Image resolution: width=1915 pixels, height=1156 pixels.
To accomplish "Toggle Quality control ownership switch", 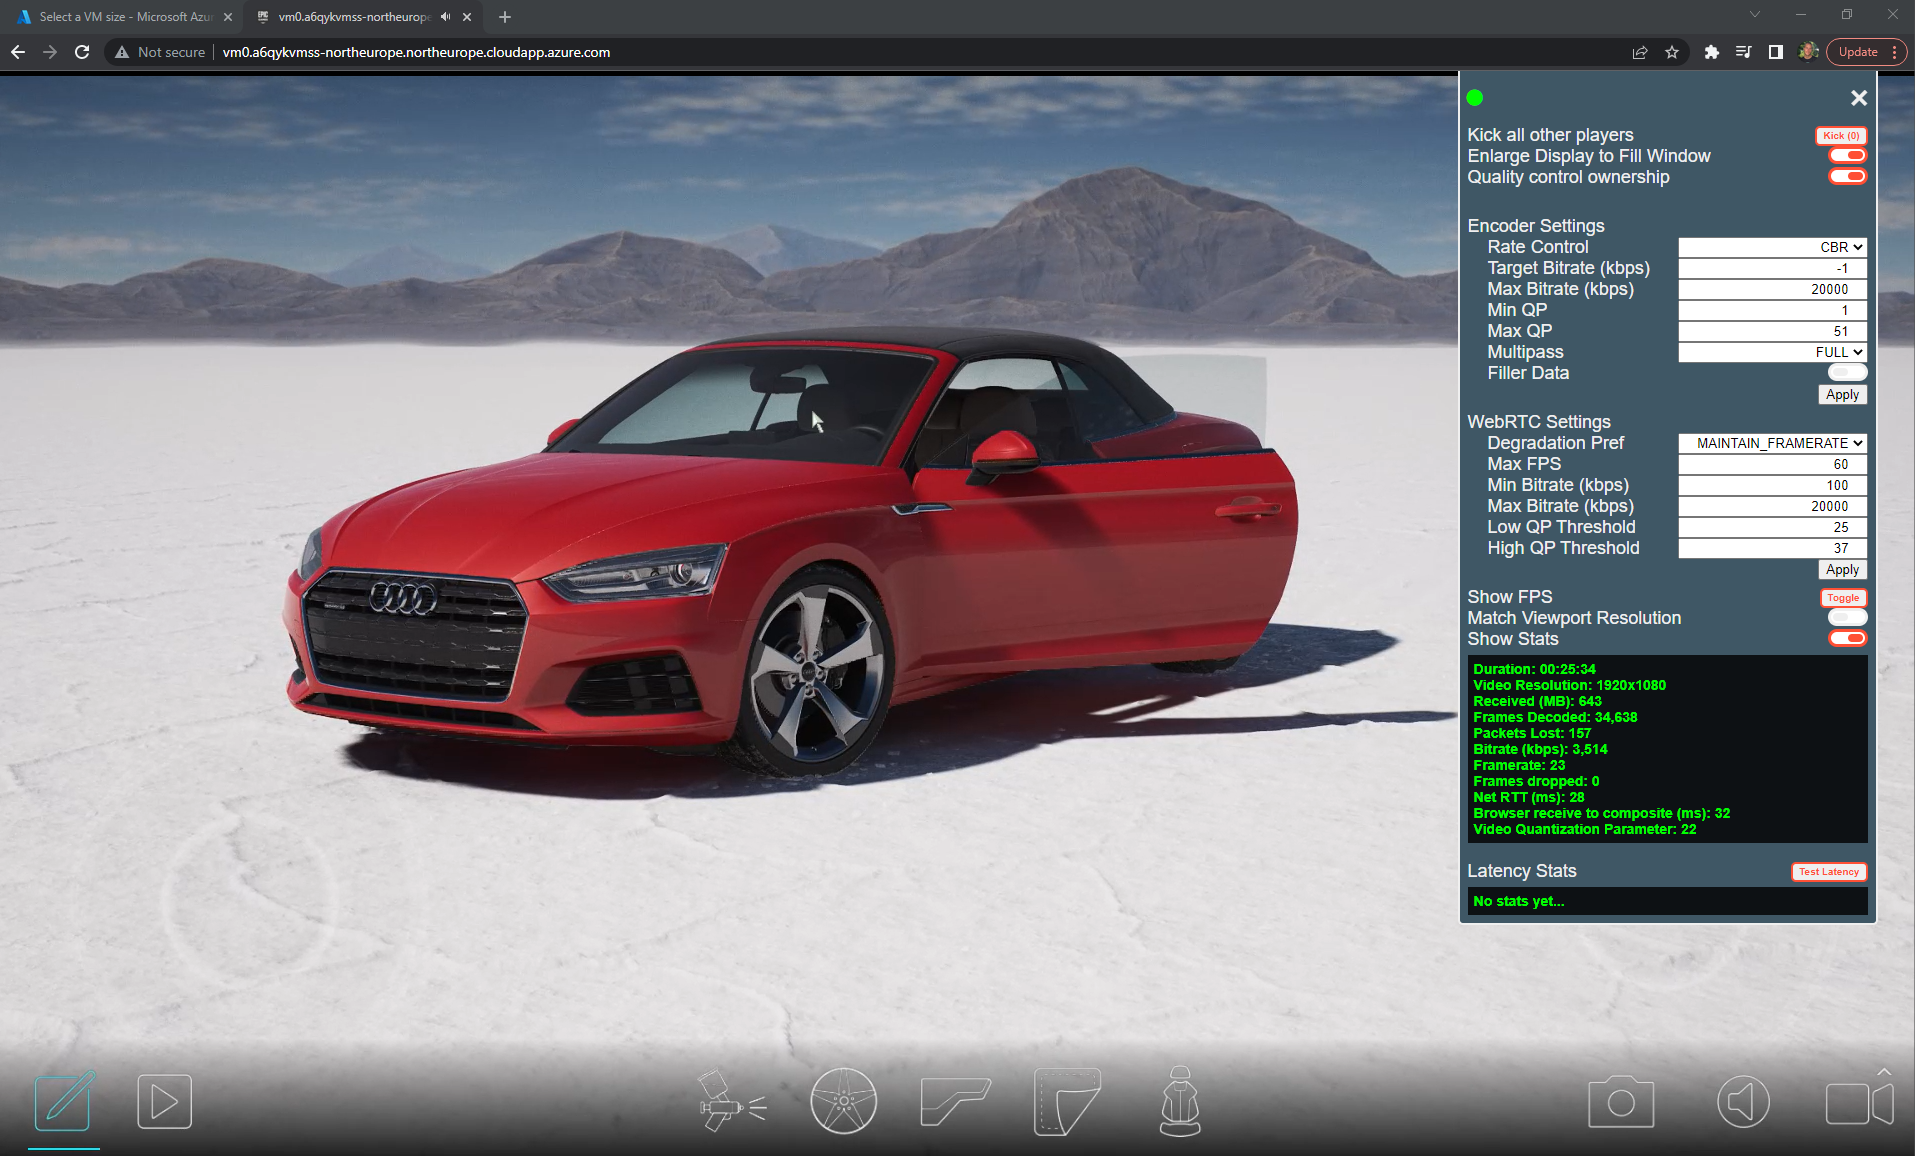I will (1848, 176).
